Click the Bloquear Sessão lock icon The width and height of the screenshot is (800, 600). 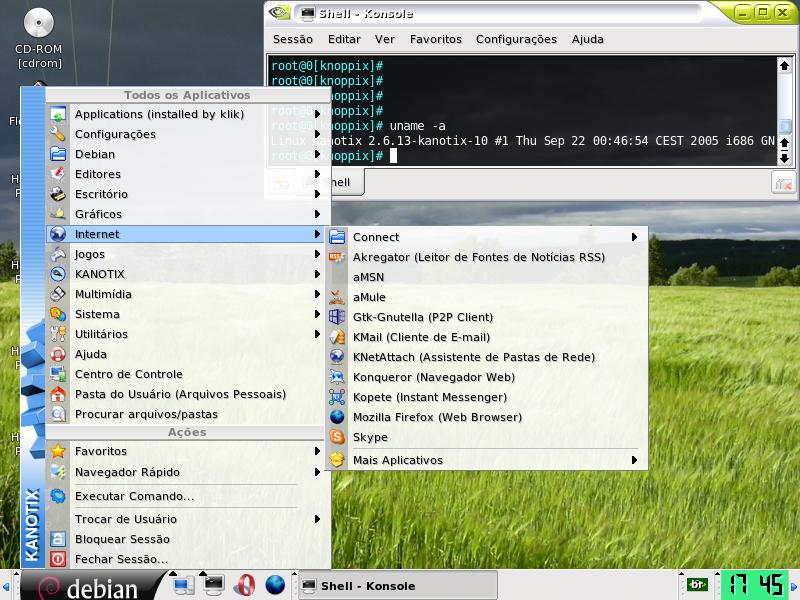[x=58, y=539]
